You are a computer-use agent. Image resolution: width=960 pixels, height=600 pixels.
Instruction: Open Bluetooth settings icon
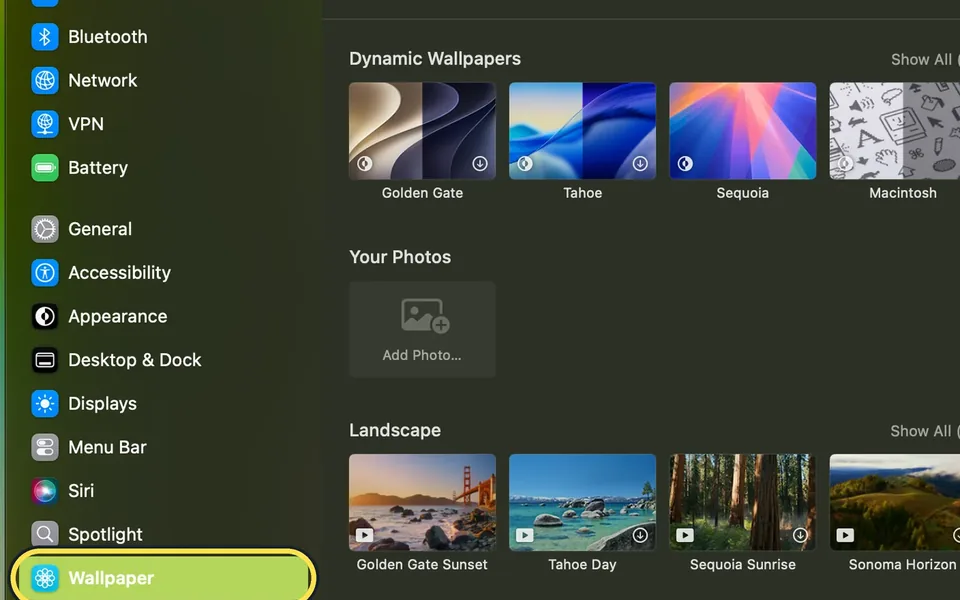pos(45,37)
